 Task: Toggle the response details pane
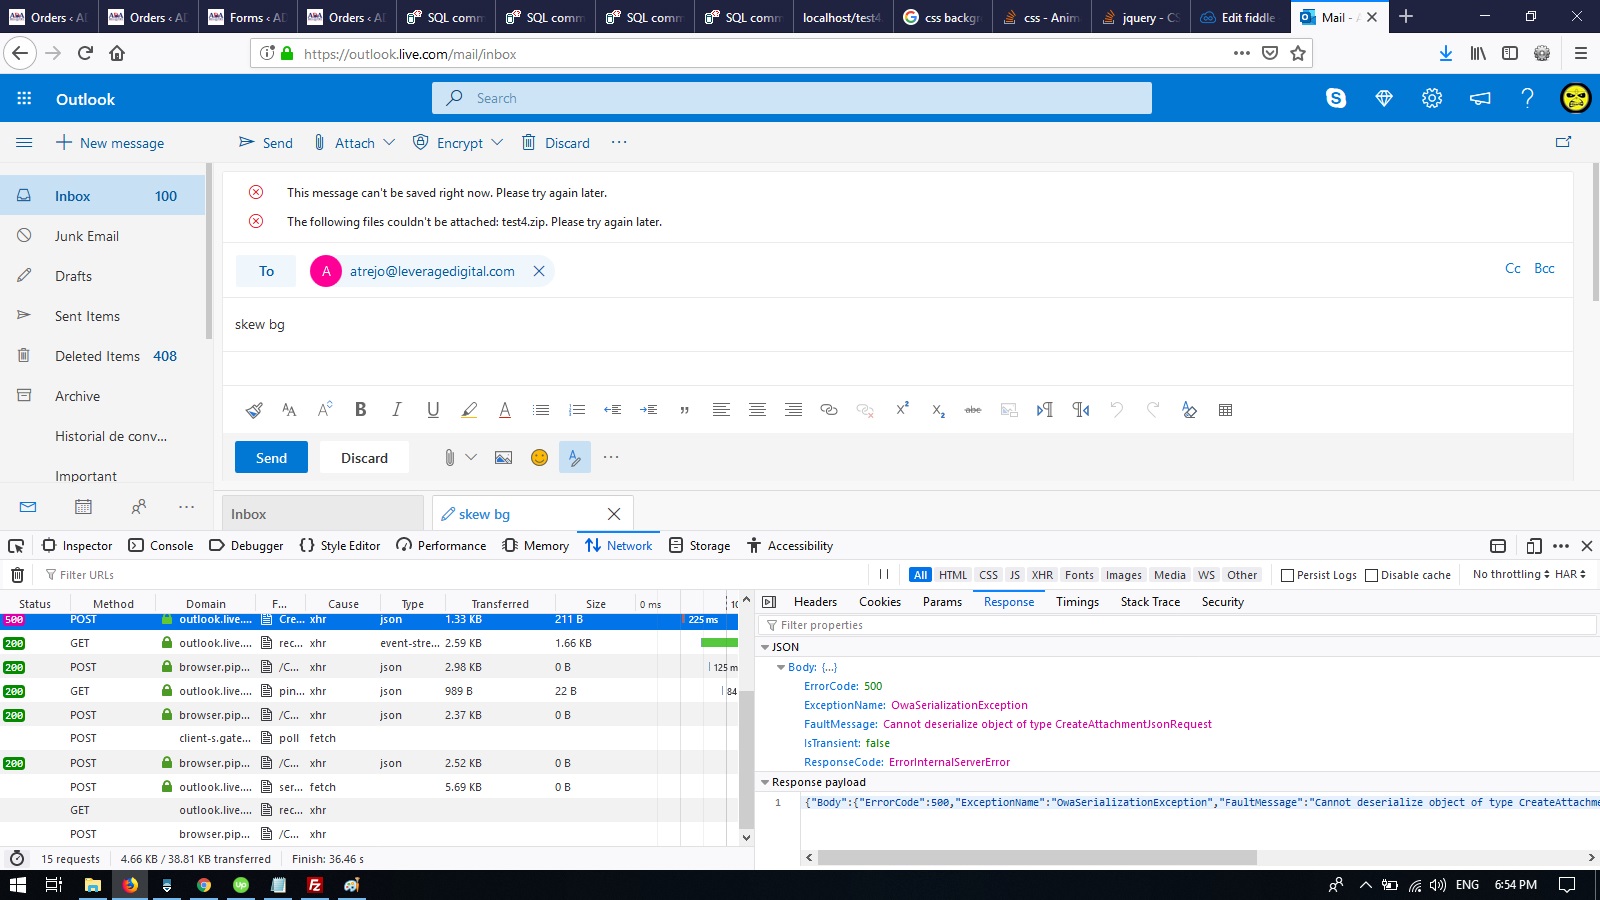tap(769, 602)
